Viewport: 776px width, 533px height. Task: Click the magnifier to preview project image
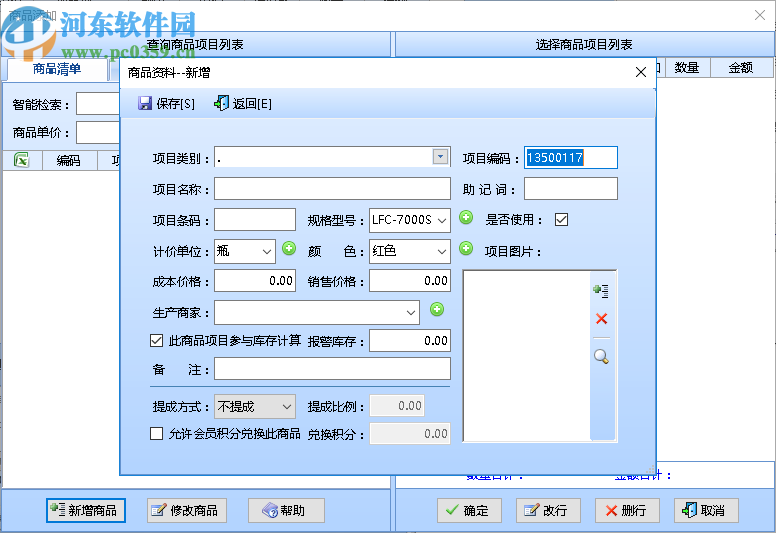(x=601, y=356)
